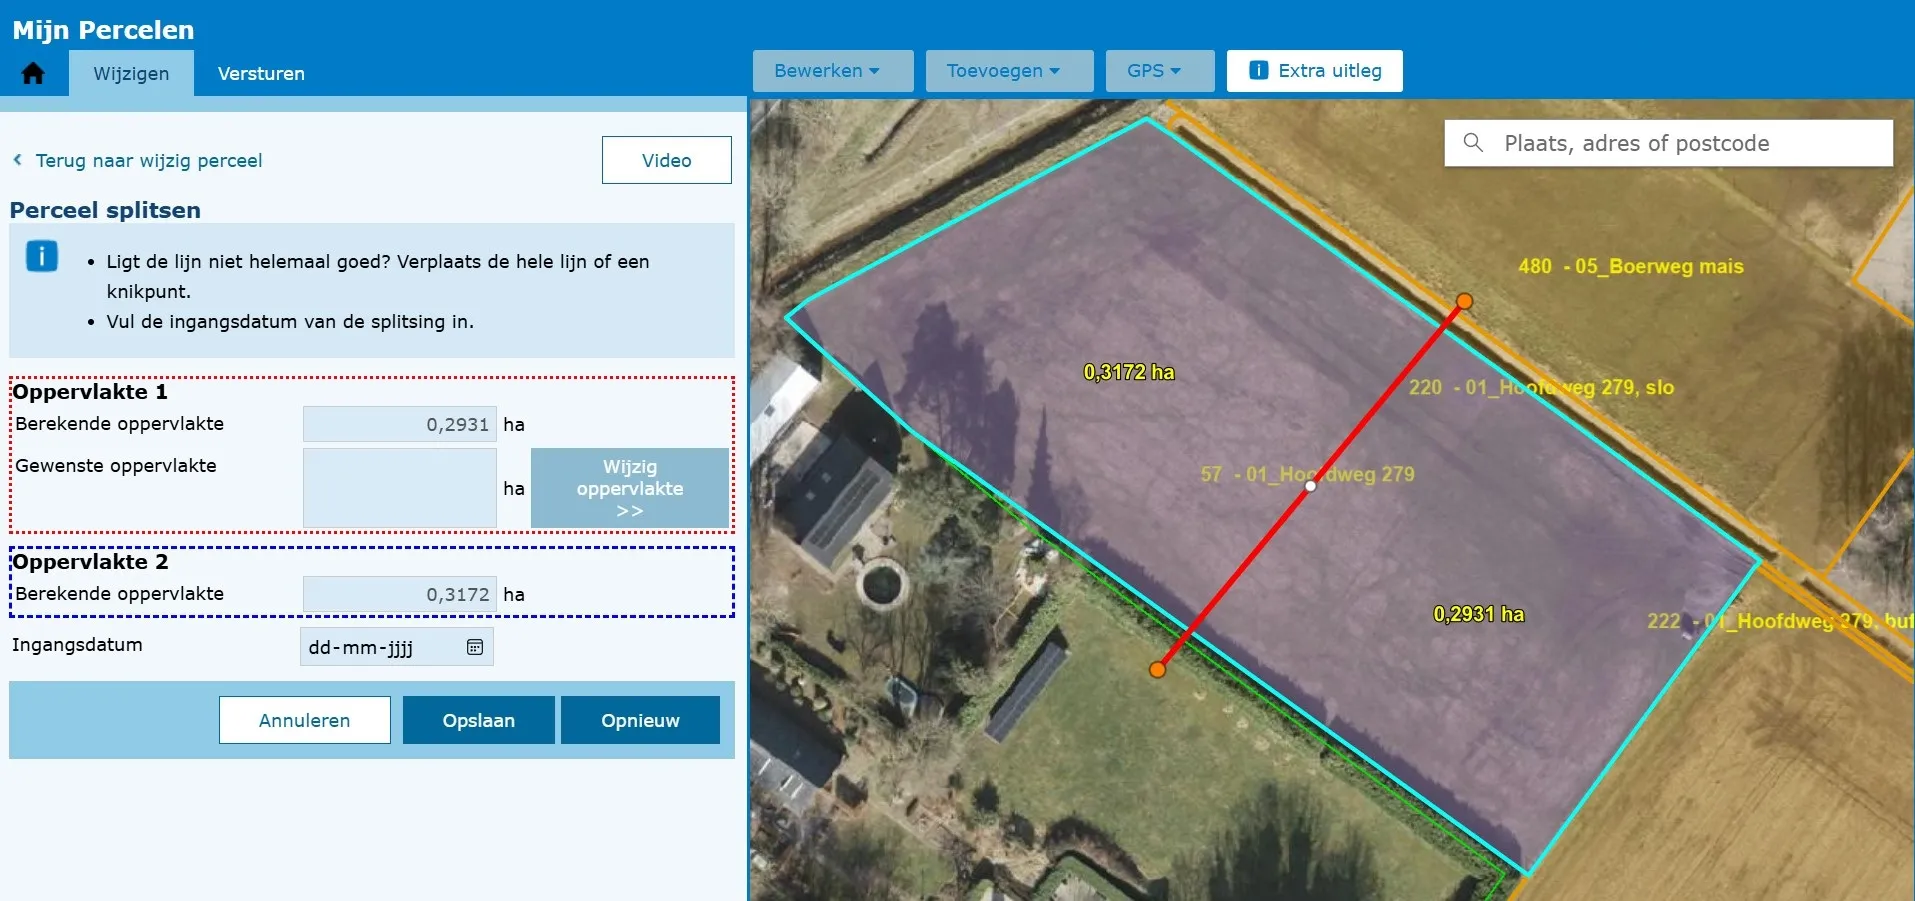Click the blue info icon in instructions
This screenshot has height=901, width=1915.
(41, 256)
